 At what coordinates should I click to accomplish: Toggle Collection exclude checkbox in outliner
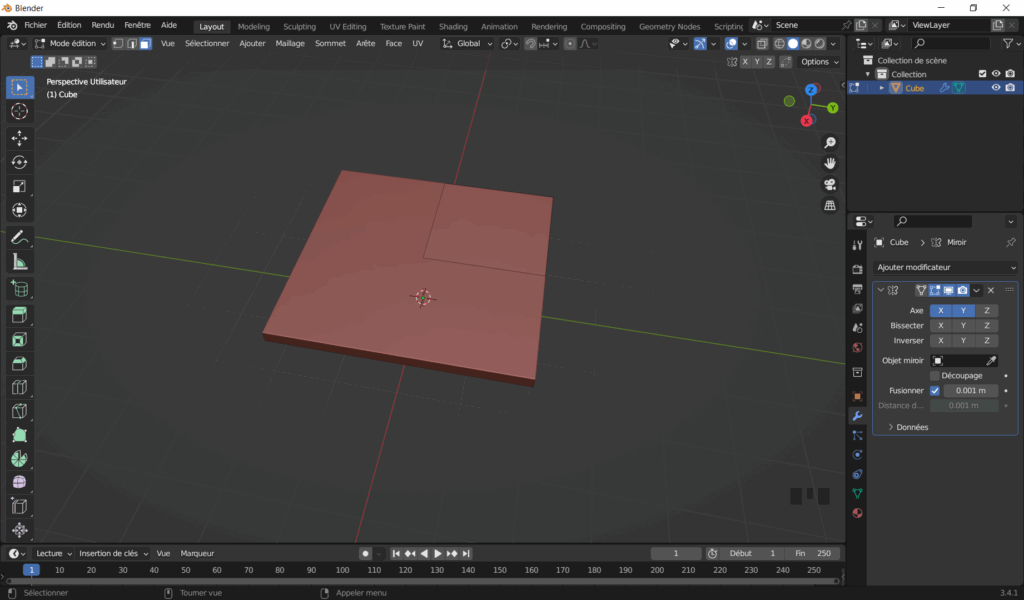[x=982, y=74]
